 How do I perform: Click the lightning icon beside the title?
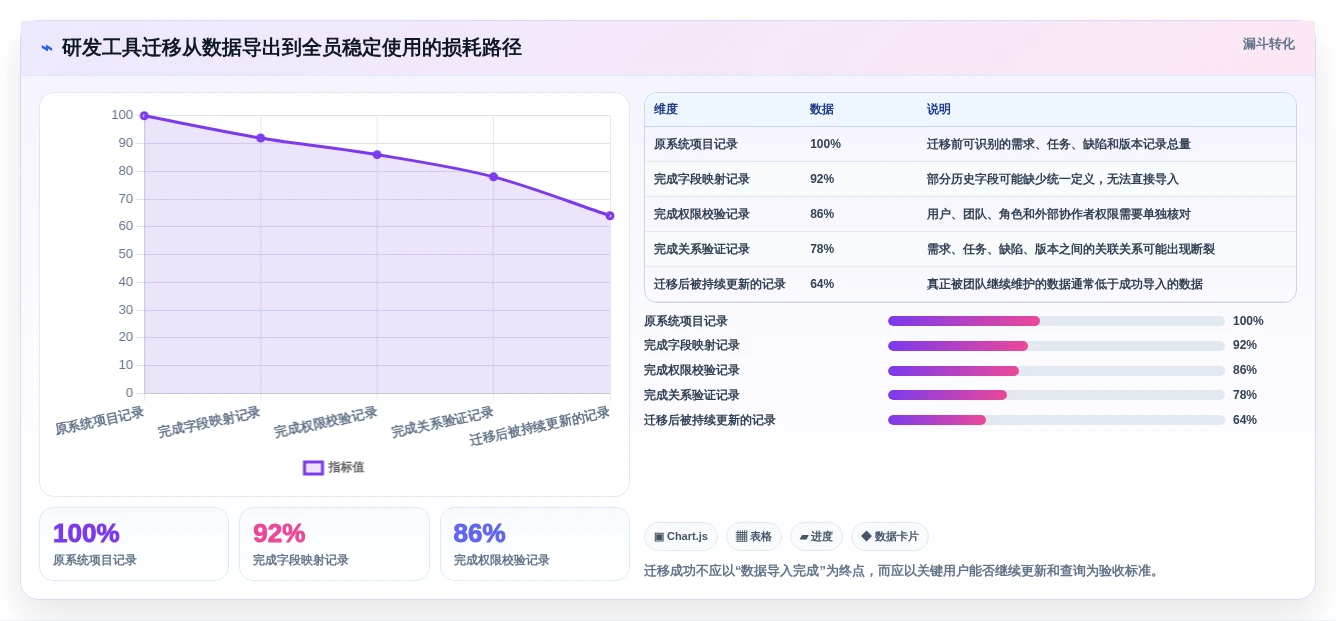pyautogui.click(x=47, y=48)
